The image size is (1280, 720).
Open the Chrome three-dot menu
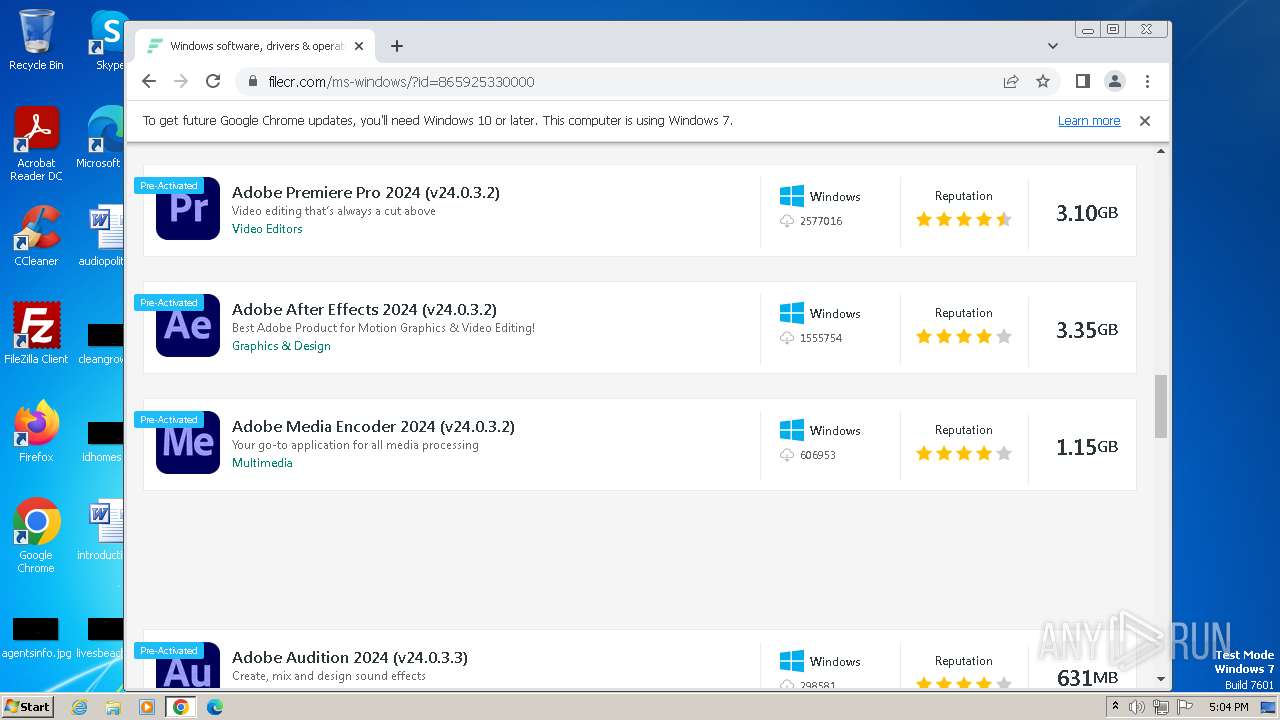[1147, 81]
